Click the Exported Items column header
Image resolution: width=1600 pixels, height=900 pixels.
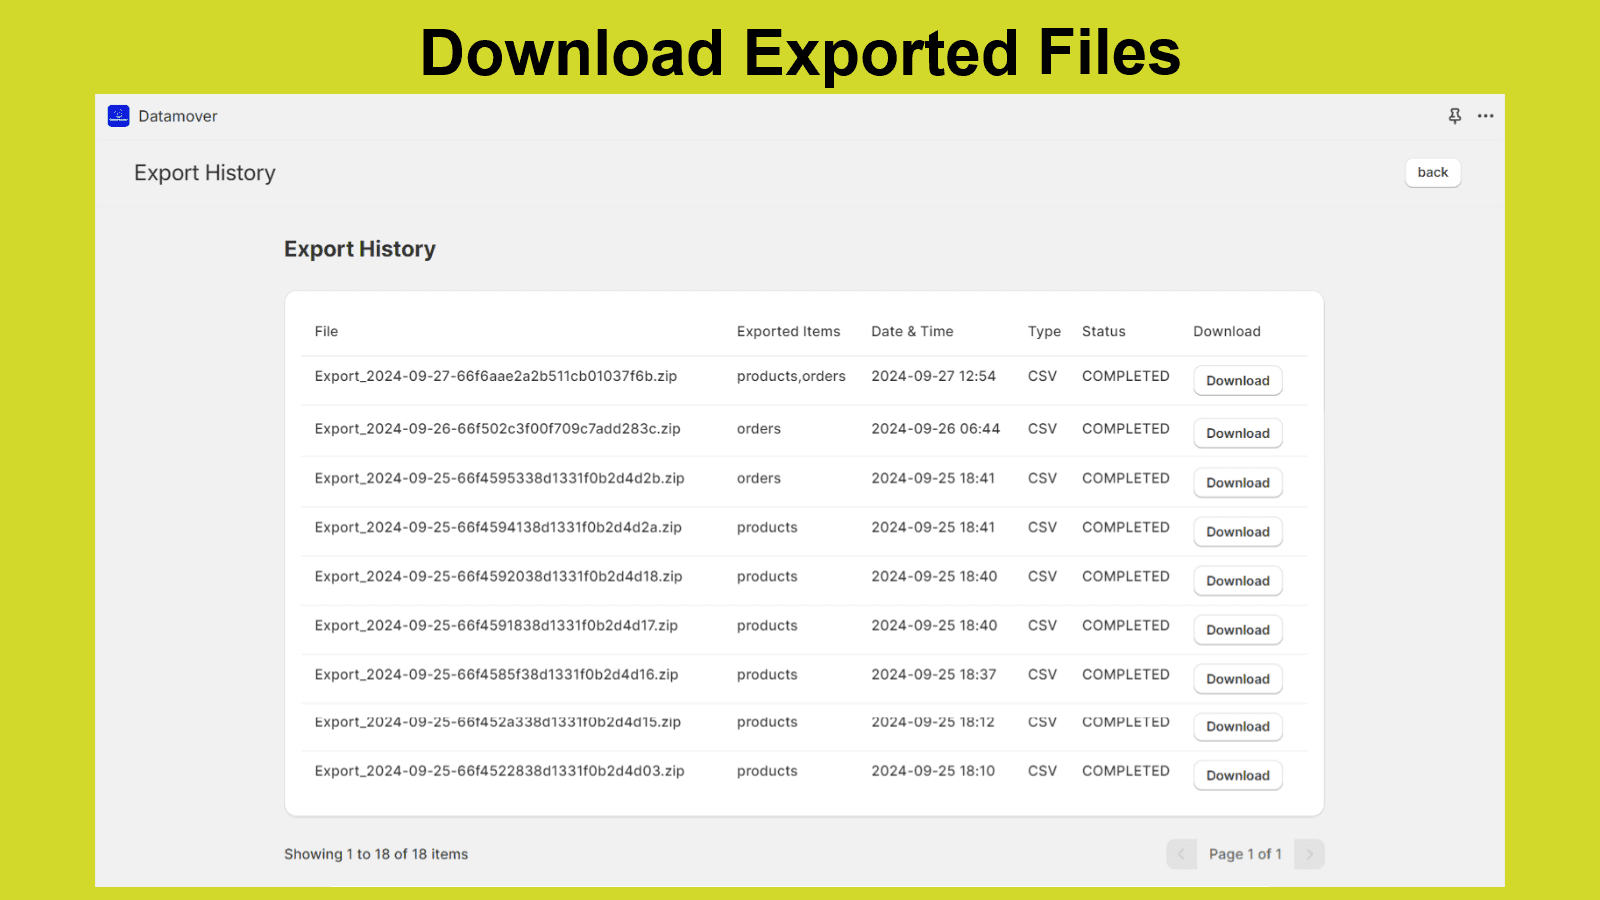[788, 332]
